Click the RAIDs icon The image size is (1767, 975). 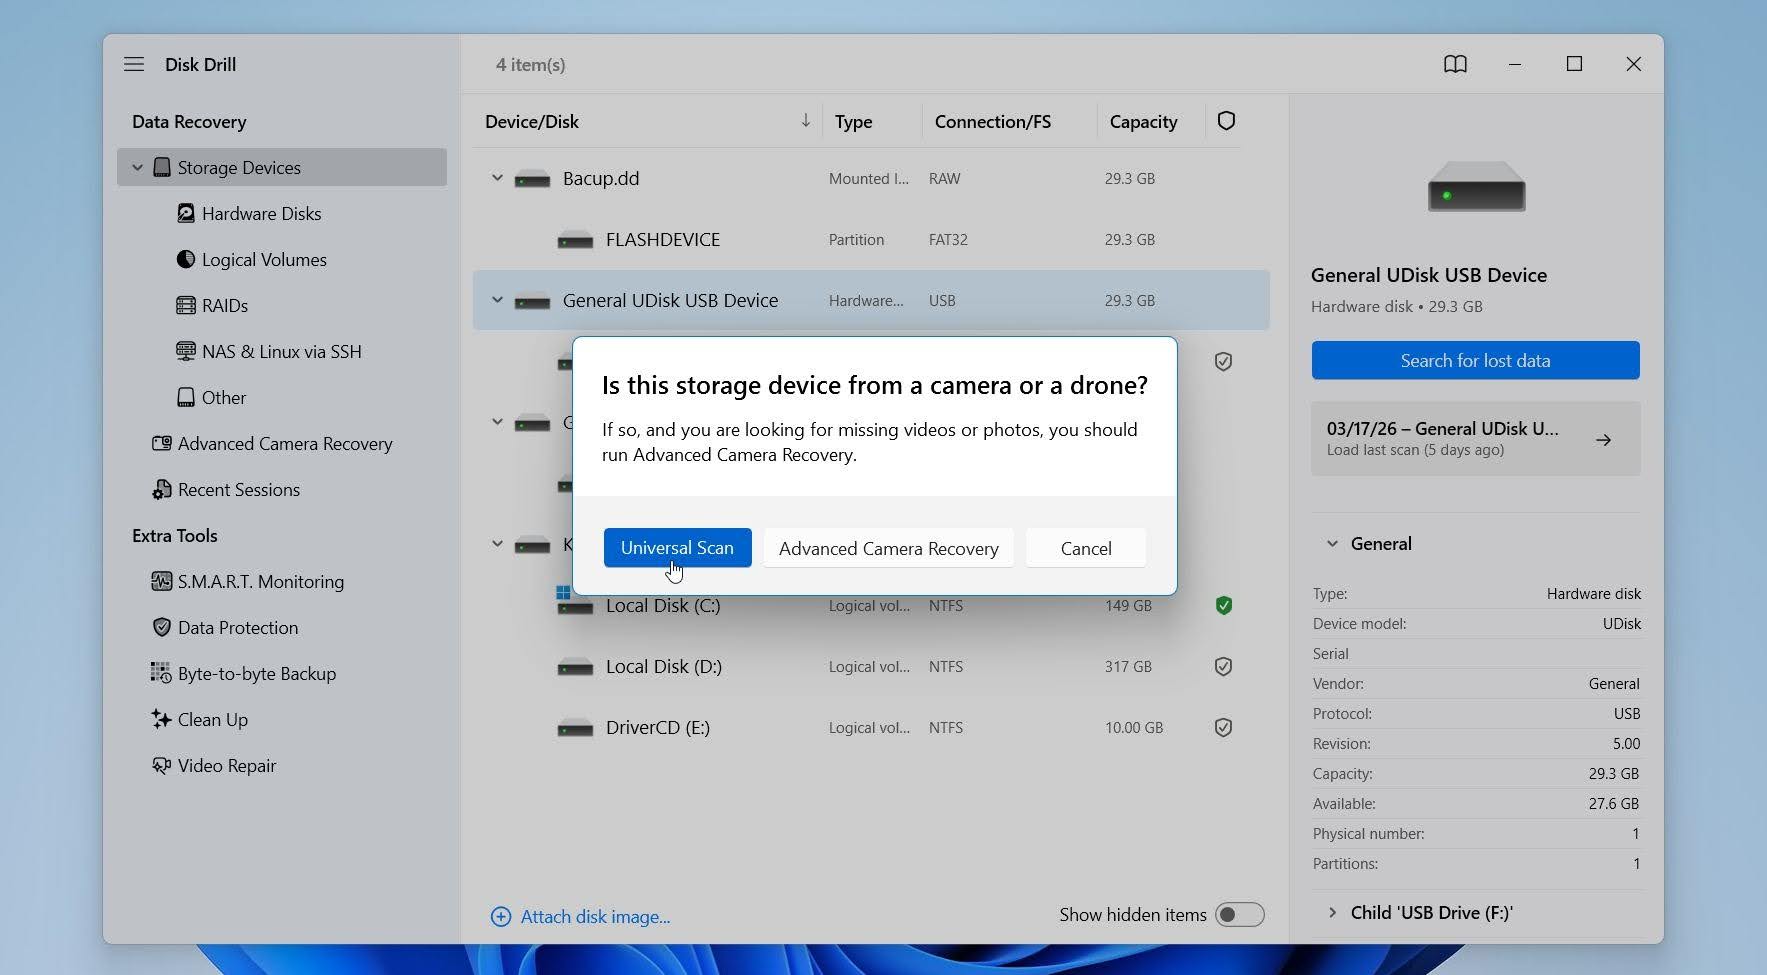coord(185,305)
